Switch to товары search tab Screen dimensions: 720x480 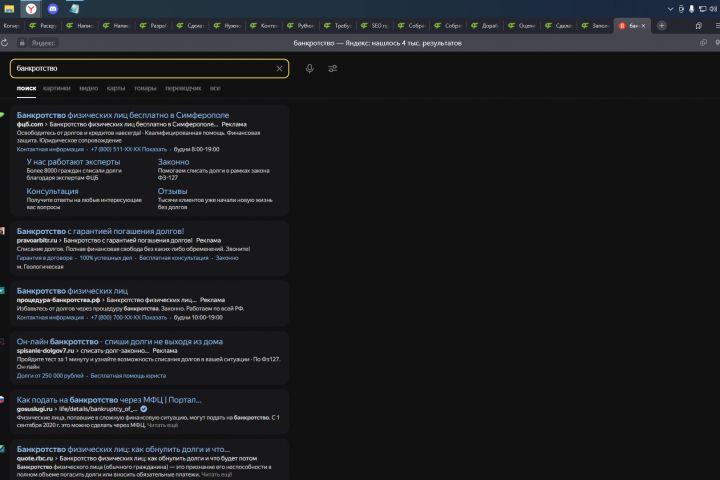click(145, 88)
